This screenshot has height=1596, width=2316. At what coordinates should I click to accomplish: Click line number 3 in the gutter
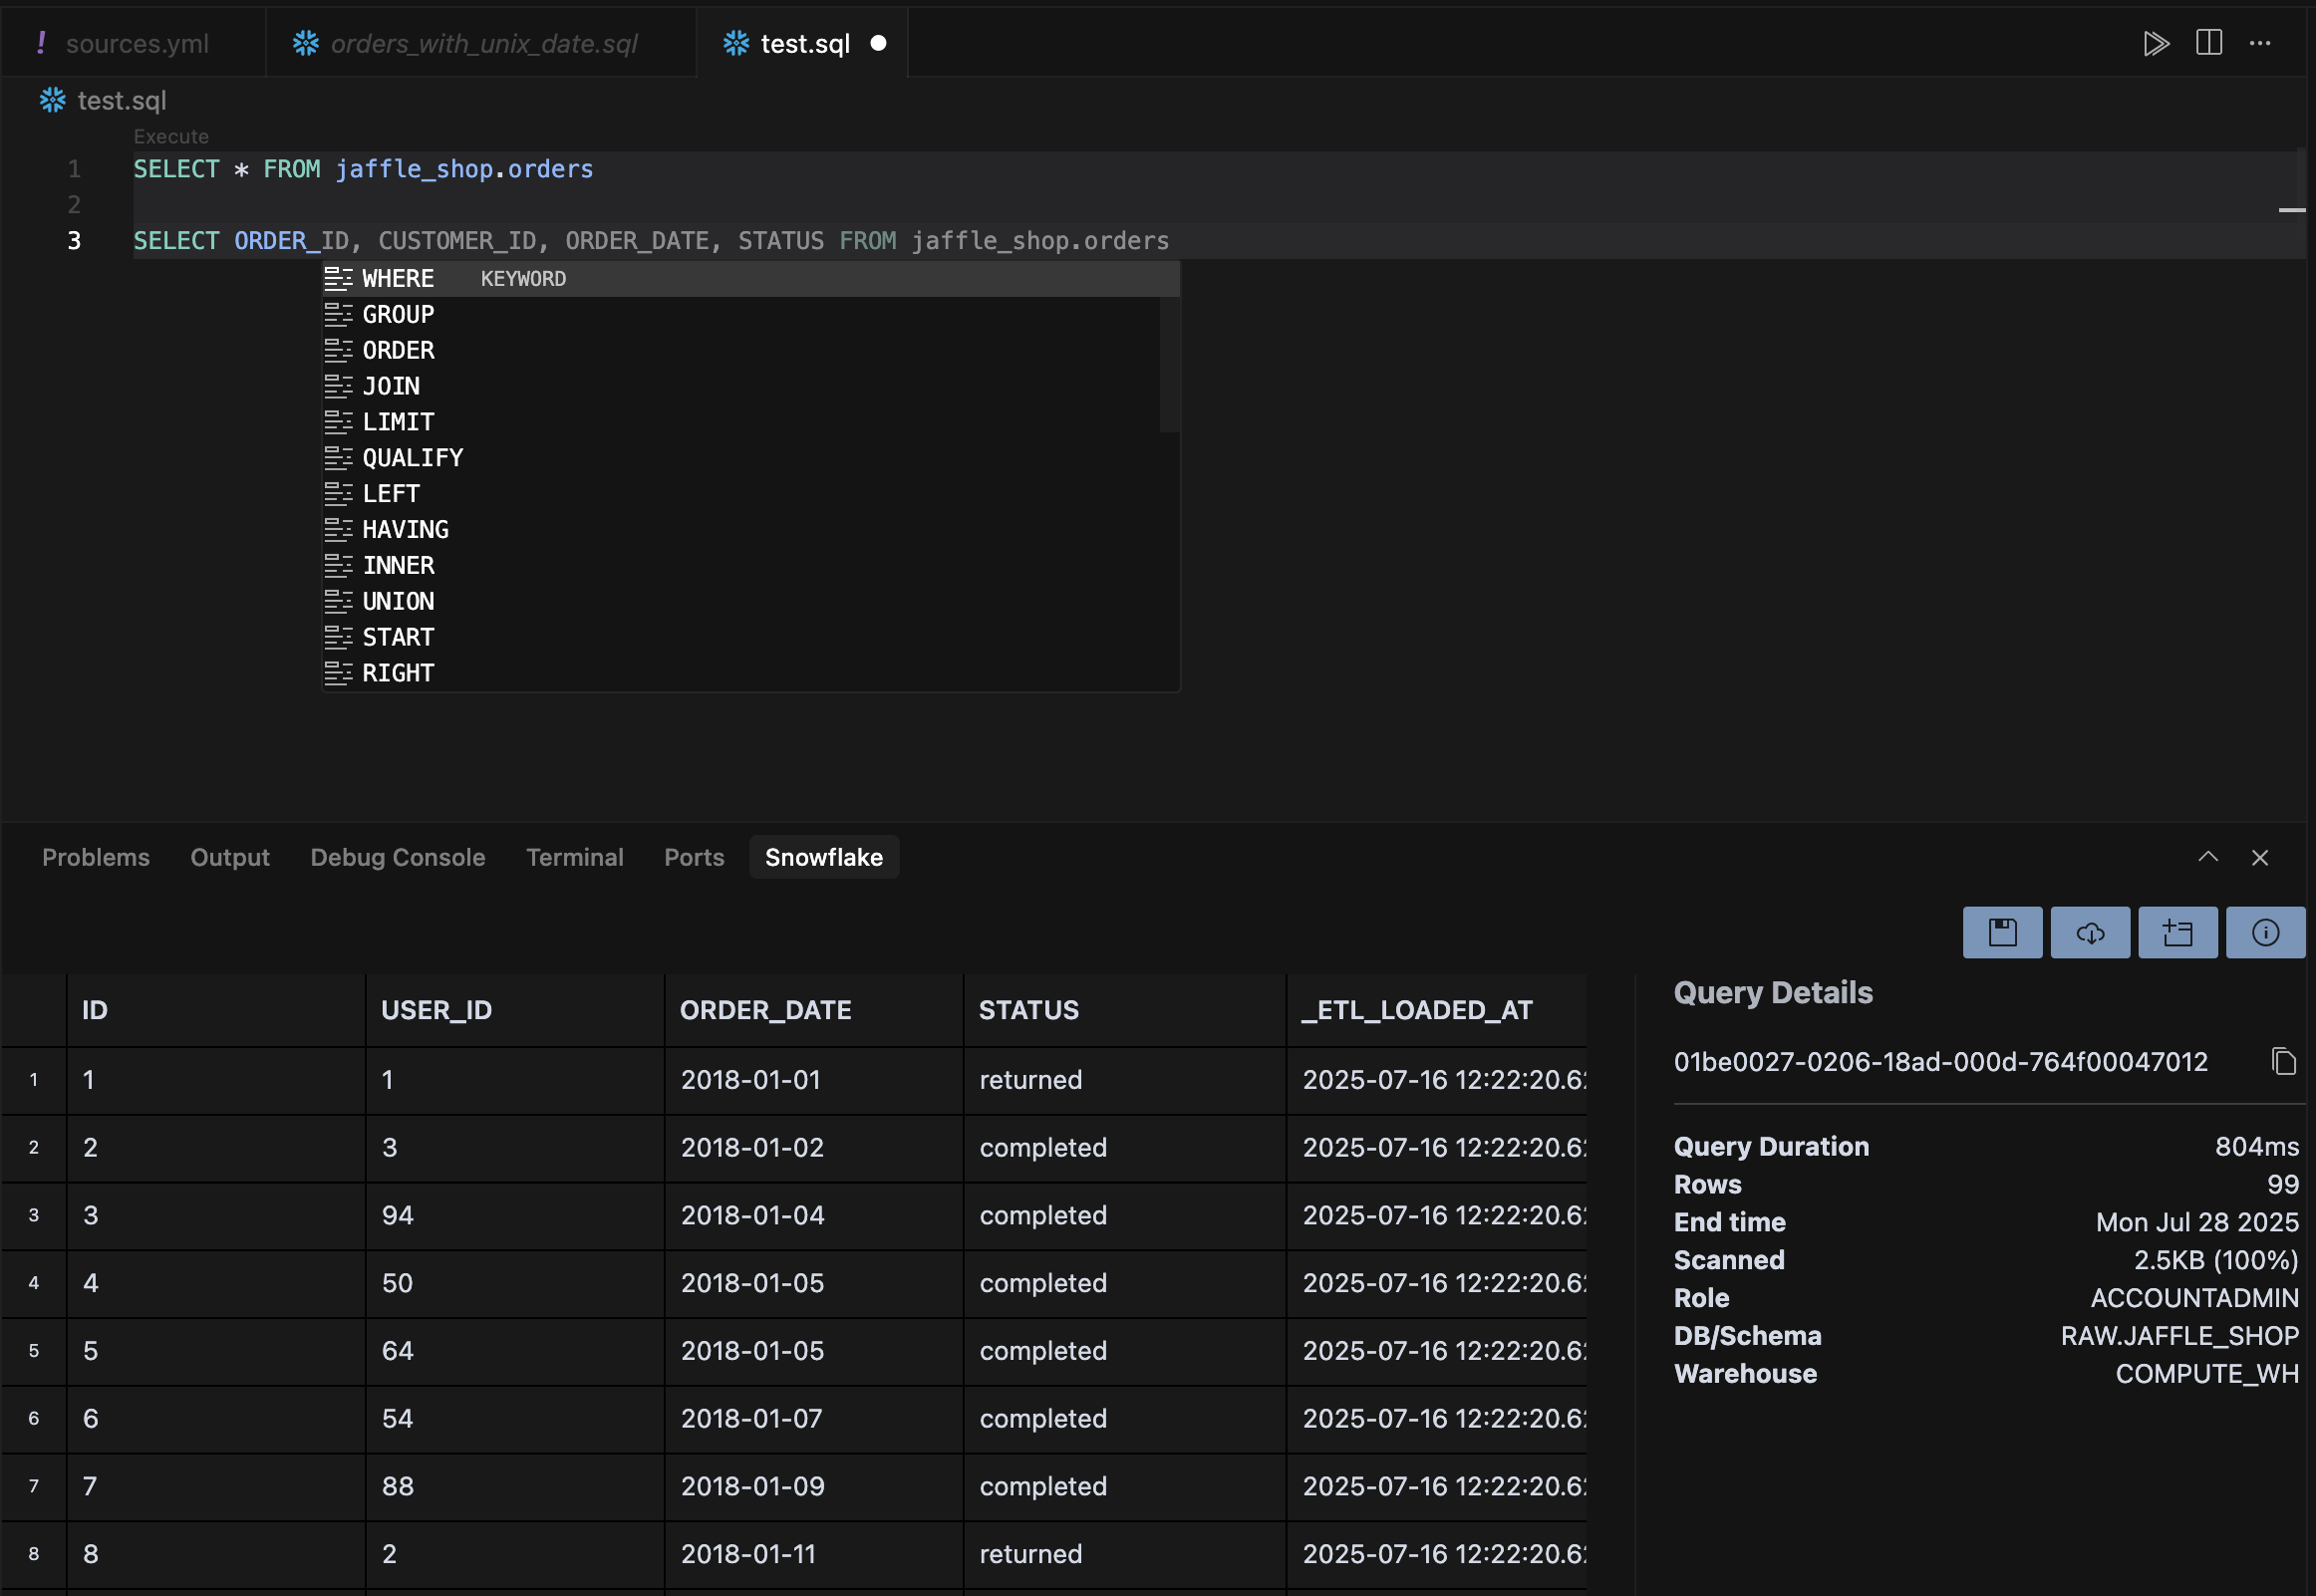[74, 241]
